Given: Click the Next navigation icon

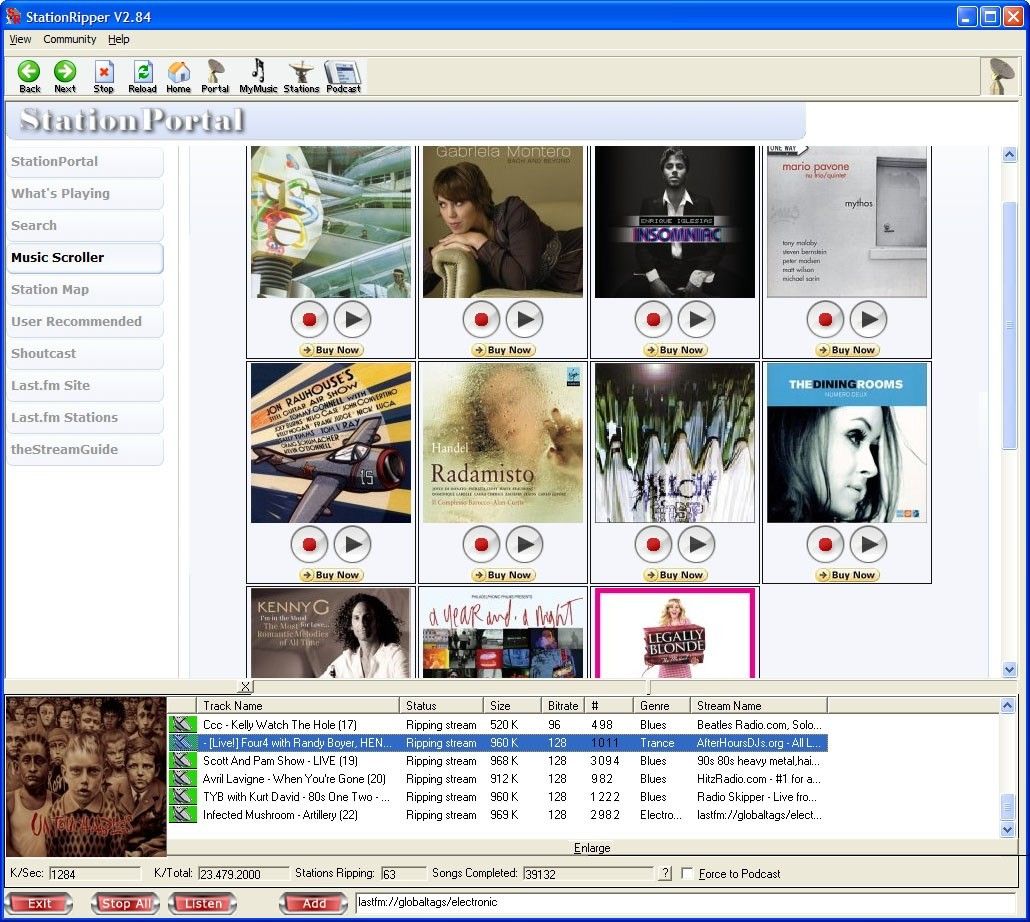Looking at the screenshot, I should pyautogui.click(x=65, y=70).
